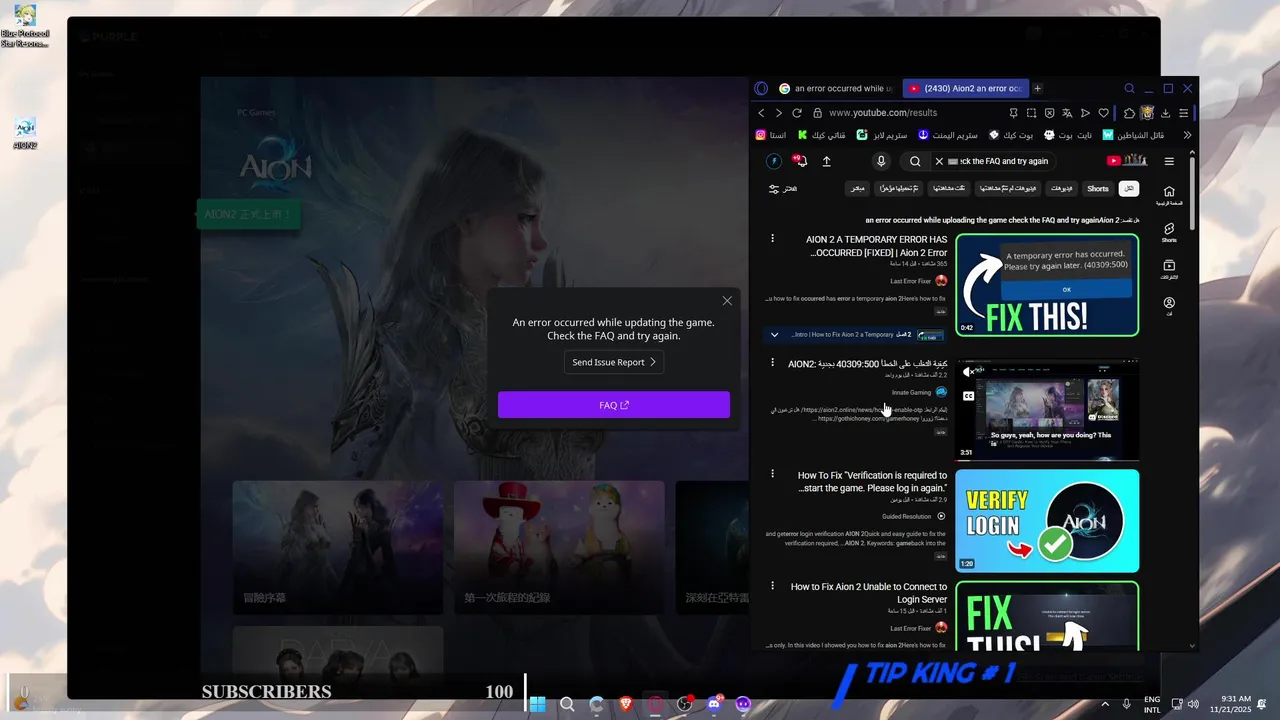This screenshot has width=1280, height=720.
Task: Expand more bookmarks with the double chevron
Action: coord(1187,135)
